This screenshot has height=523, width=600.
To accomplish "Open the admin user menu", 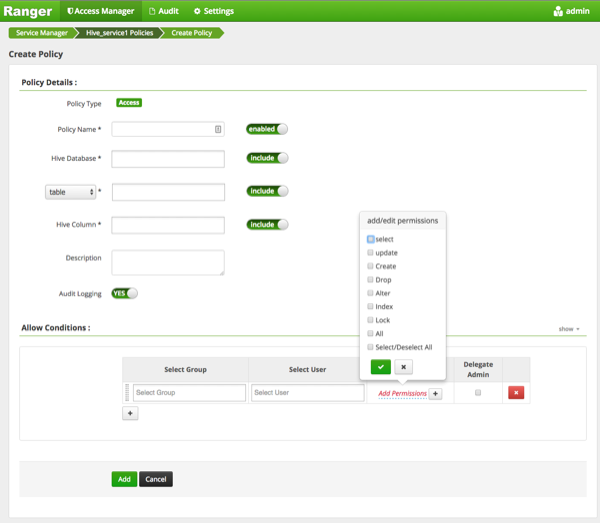I will click(x=570, y=11).
